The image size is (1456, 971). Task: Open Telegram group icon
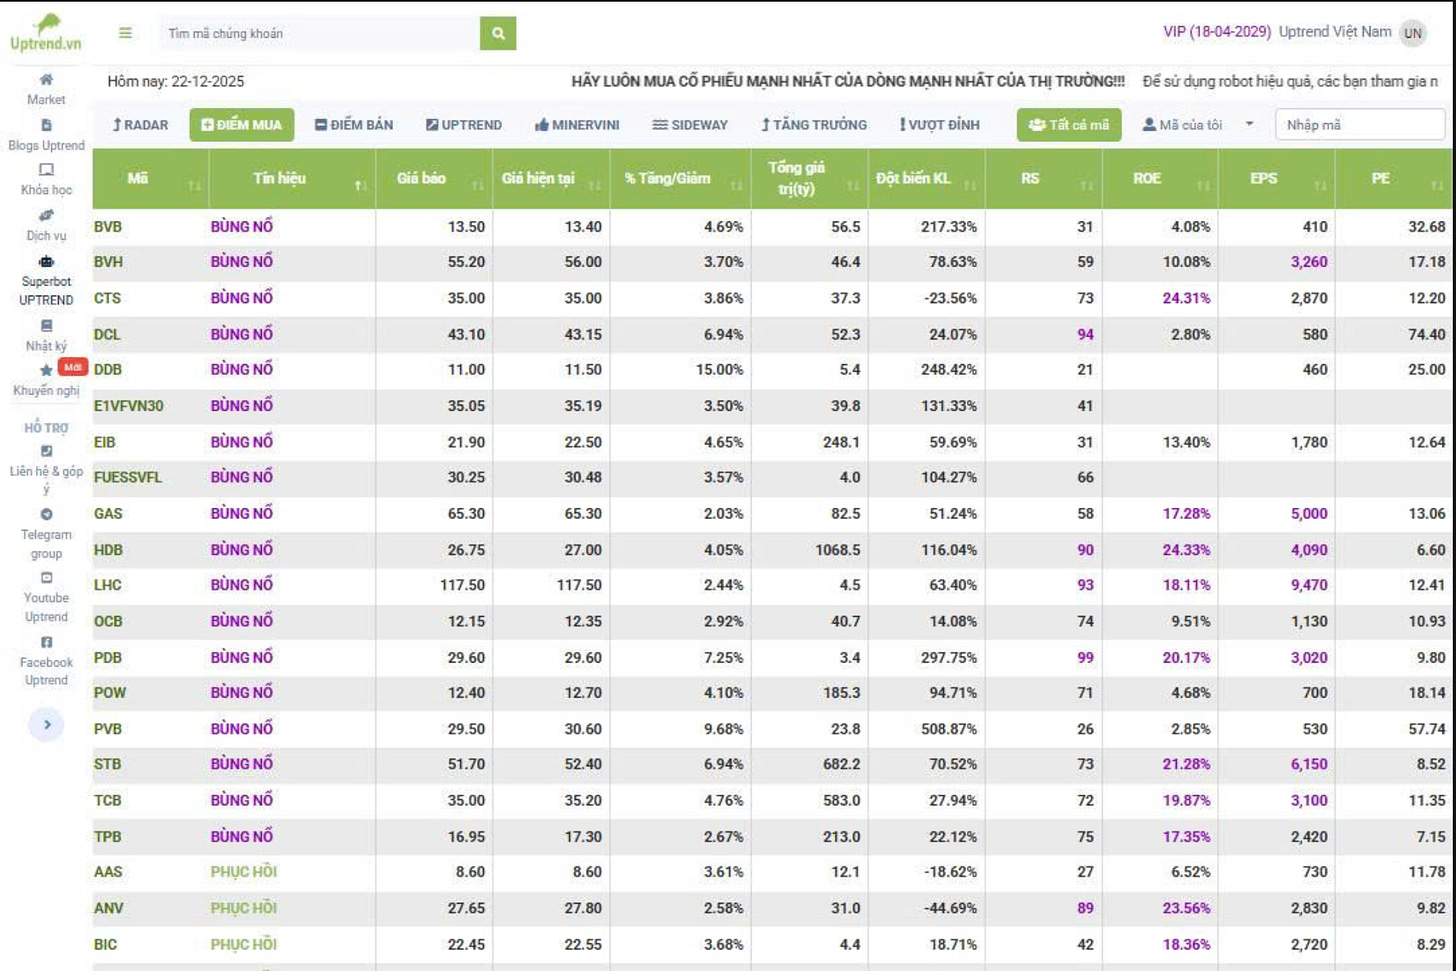coord(46,515)
